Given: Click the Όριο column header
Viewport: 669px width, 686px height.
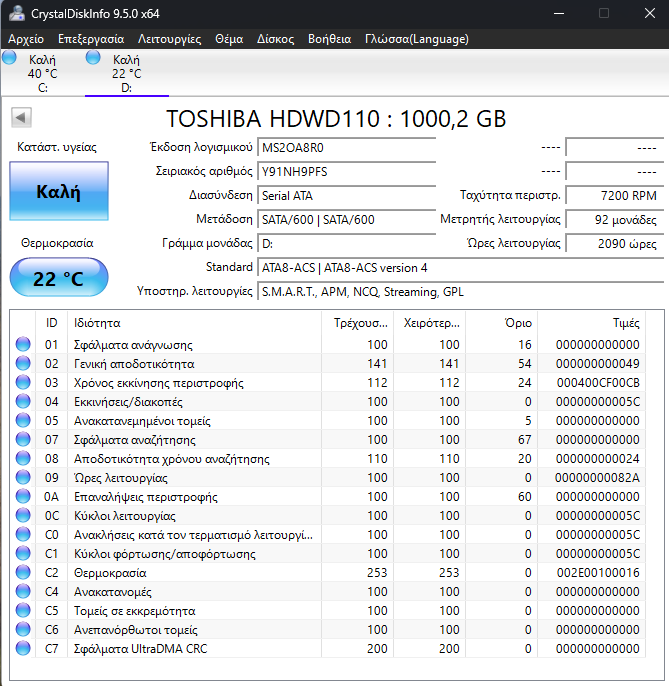Looking at the screenshot, I should [501, 323].
